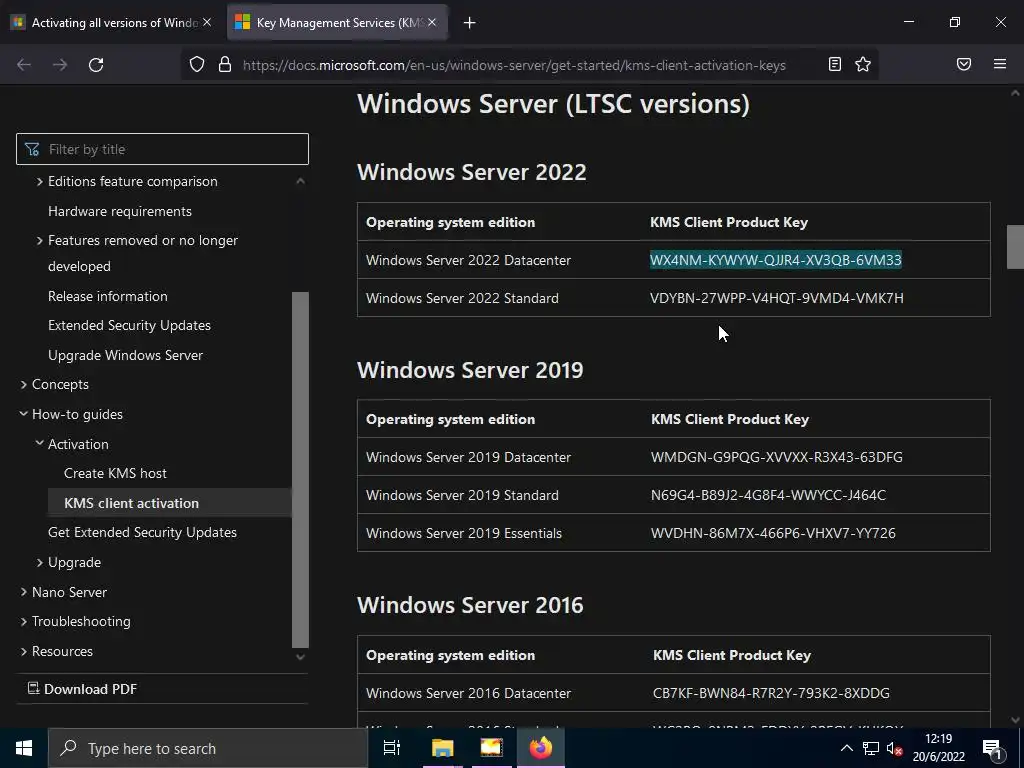This screenshot has height=768, width=1024.
Task: Open Release information page
Action: pos(108,296)
